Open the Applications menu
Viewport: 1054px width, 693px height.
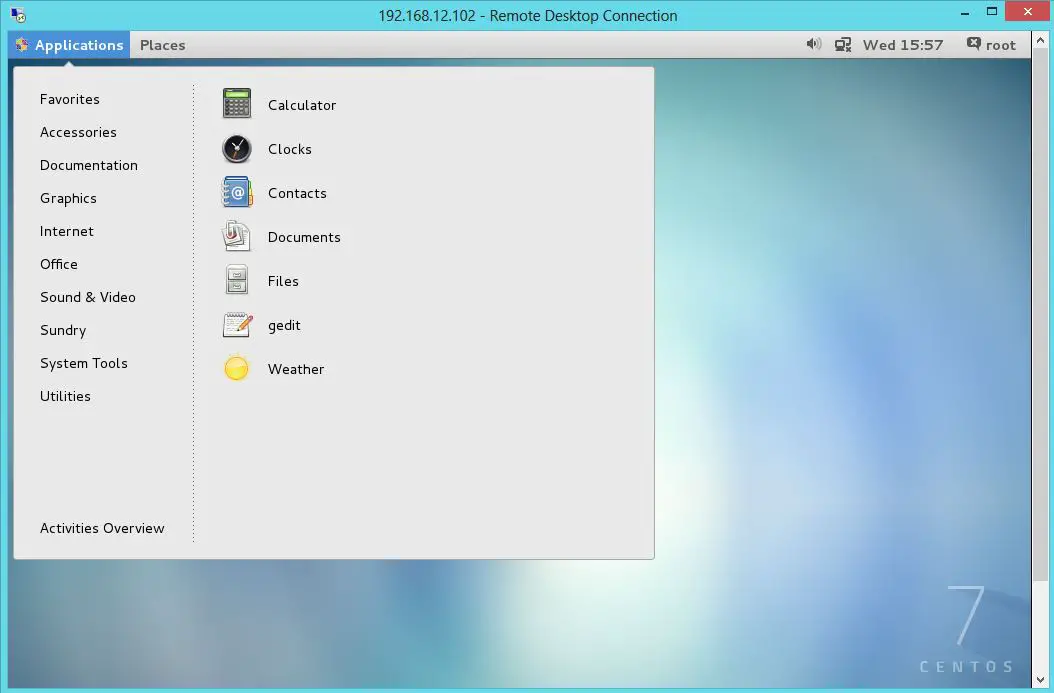[68, 45]
